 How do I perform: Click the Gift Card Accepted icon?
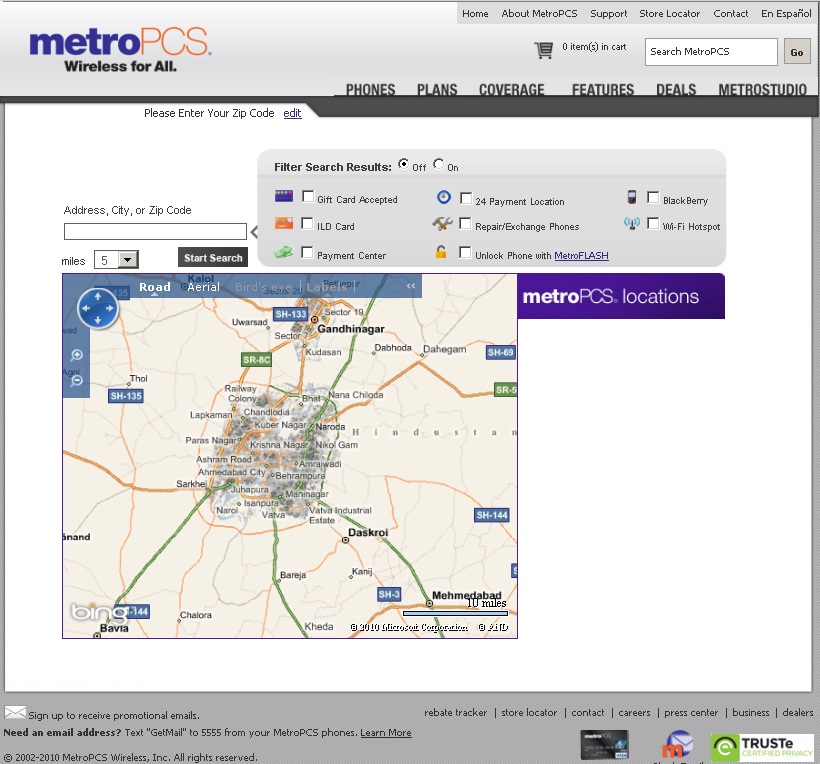click(x=284, y=196)
